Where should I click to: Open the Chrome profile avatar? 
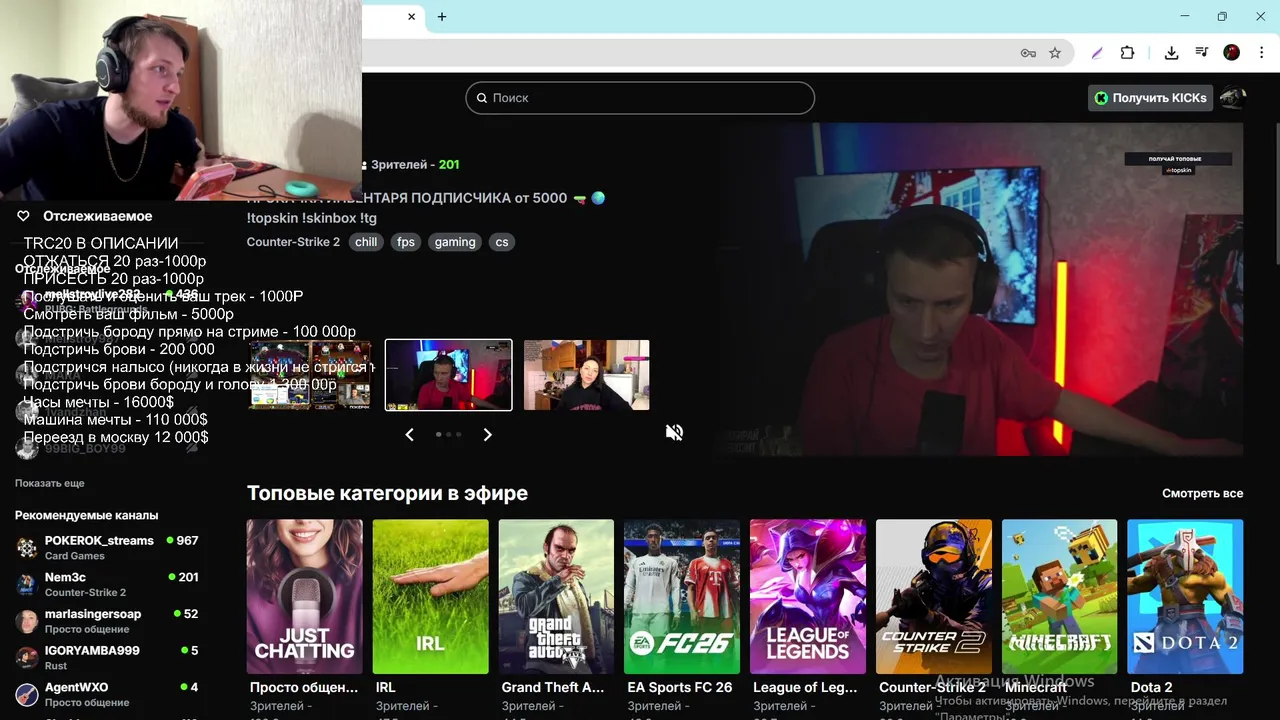[1232, 53]
